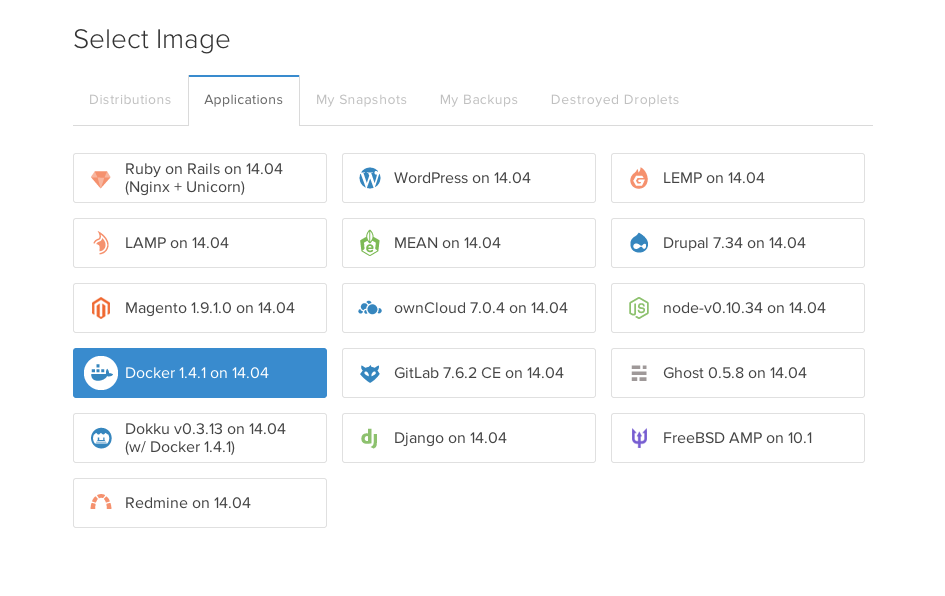Click the FreeBSD trident icon
945x596 pixels.
(x=639, y=438)
